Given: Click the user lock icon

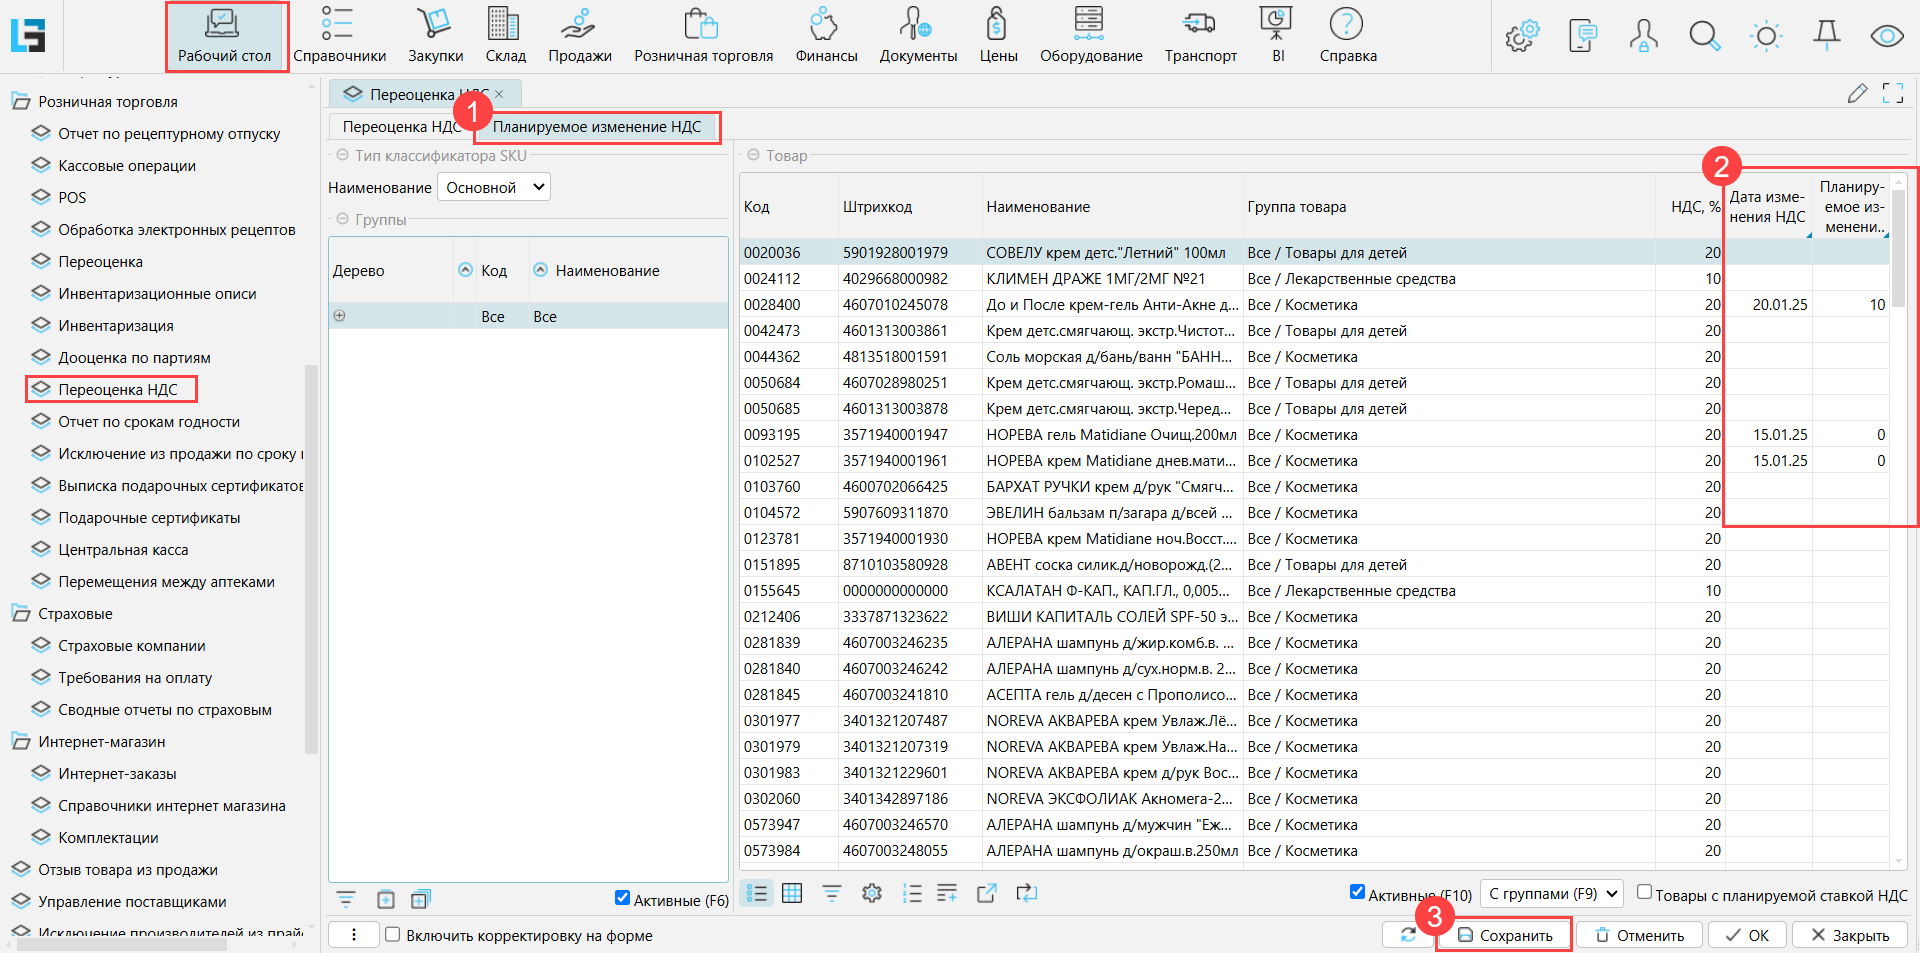Looking at the screenshot, I should click(1643, 37).
